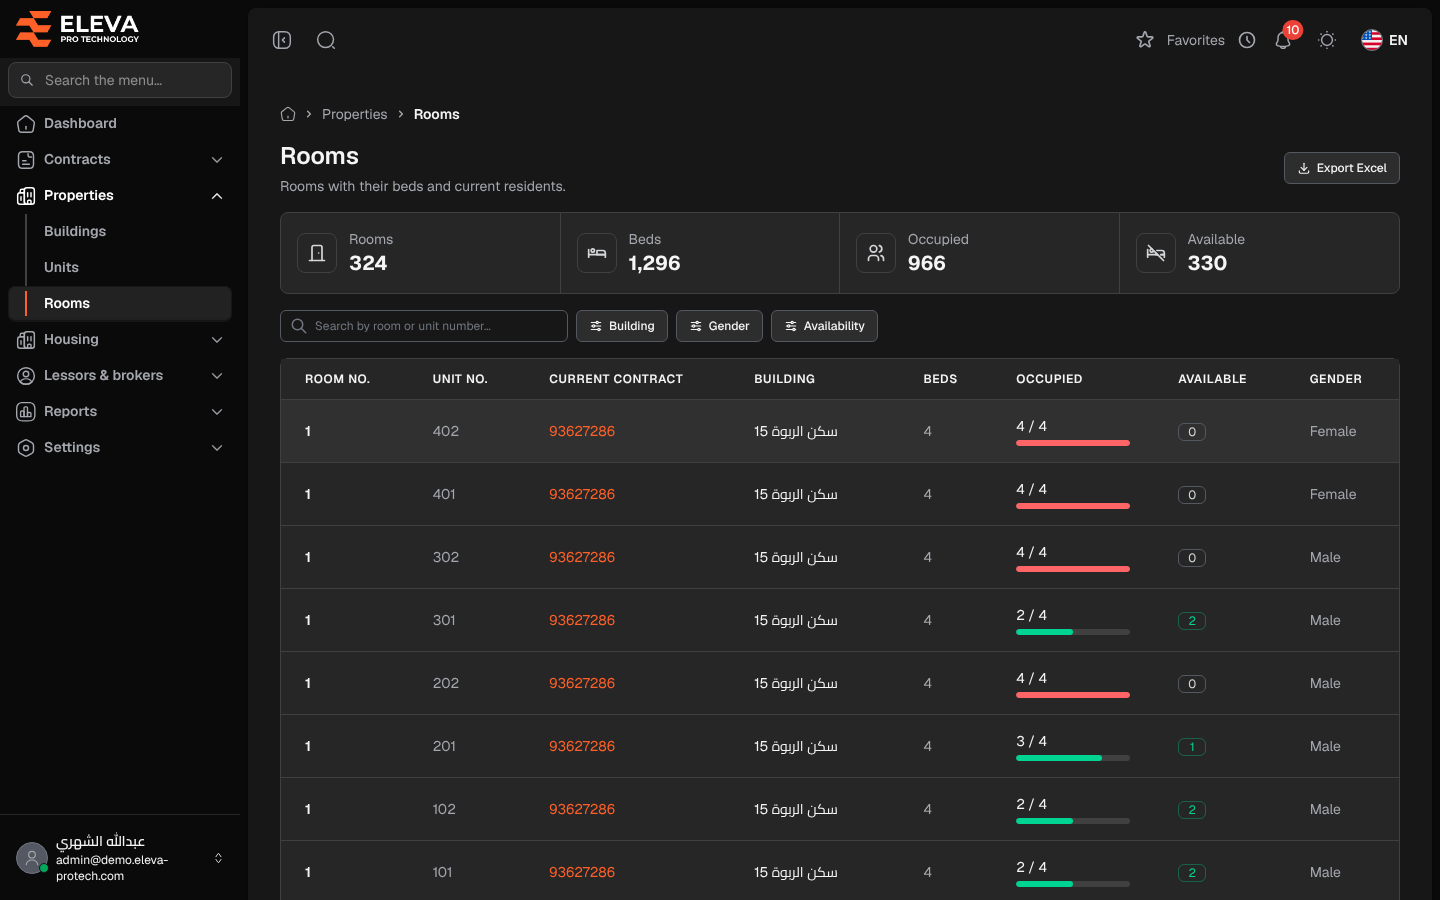This screenshot has width=1440, height=900.
Task: Collapse the sidebar panel icon
Action: pos(282,40)
